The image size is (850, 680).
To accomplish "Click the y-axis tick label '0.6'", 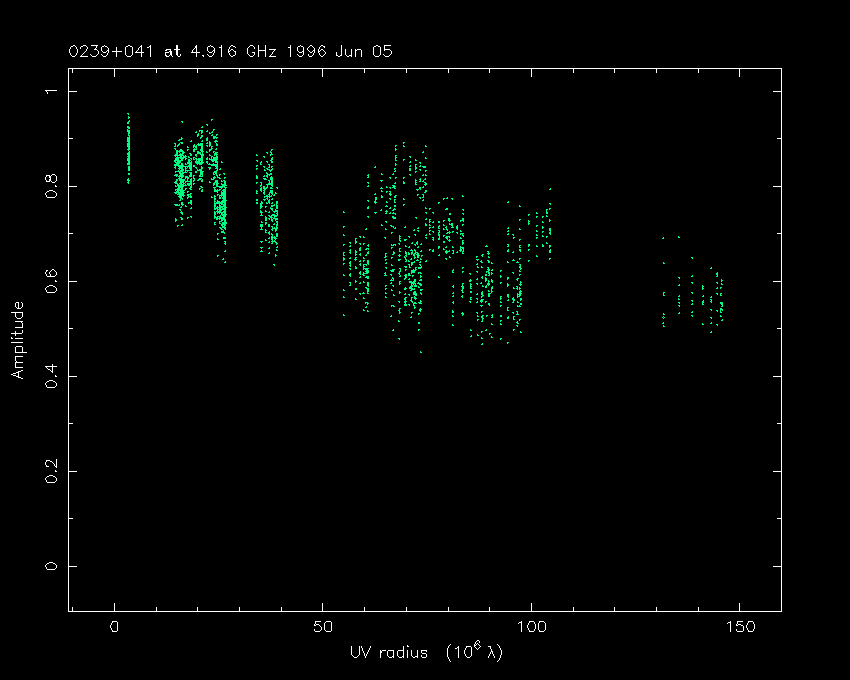I will click(49, 282).
